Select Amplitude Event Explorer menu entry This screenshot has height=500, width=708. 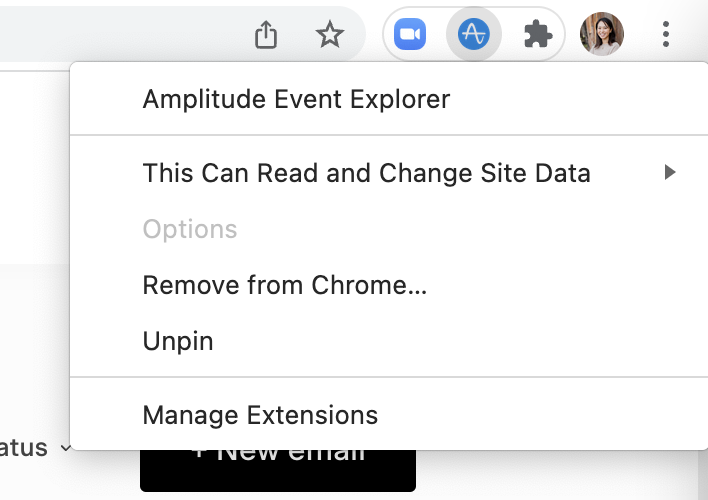[296, 99]
